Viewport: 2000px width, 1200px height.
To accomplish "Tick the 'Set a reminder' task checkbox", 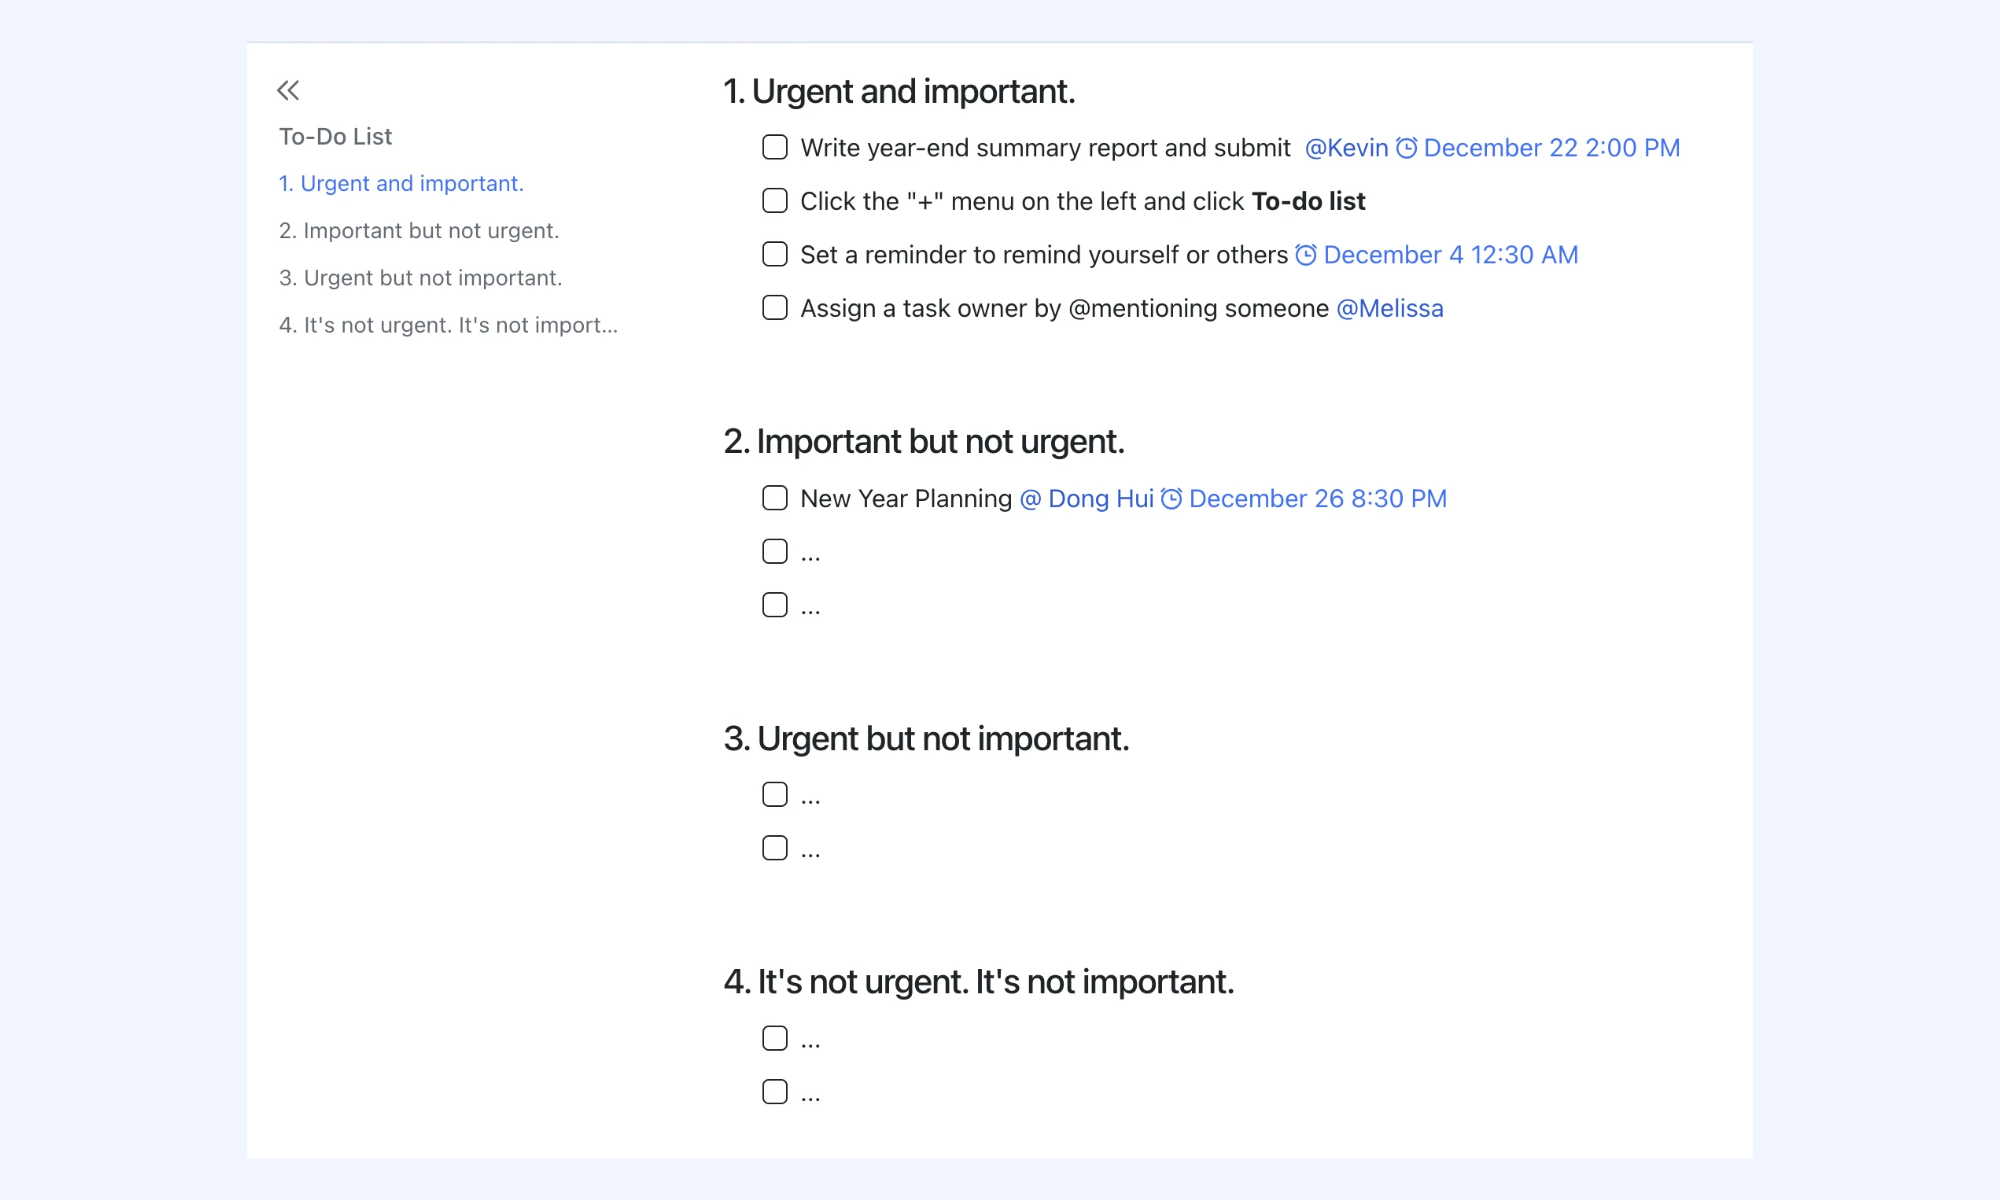I will 775,254.
